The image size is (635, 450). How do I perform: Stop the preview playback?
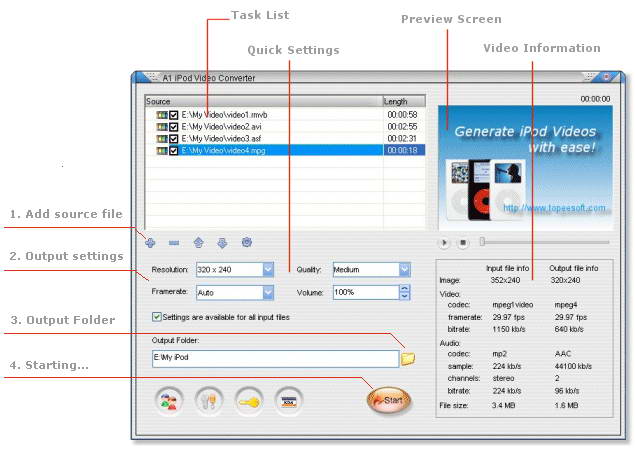pyautogui.click(x=462, y=243)
